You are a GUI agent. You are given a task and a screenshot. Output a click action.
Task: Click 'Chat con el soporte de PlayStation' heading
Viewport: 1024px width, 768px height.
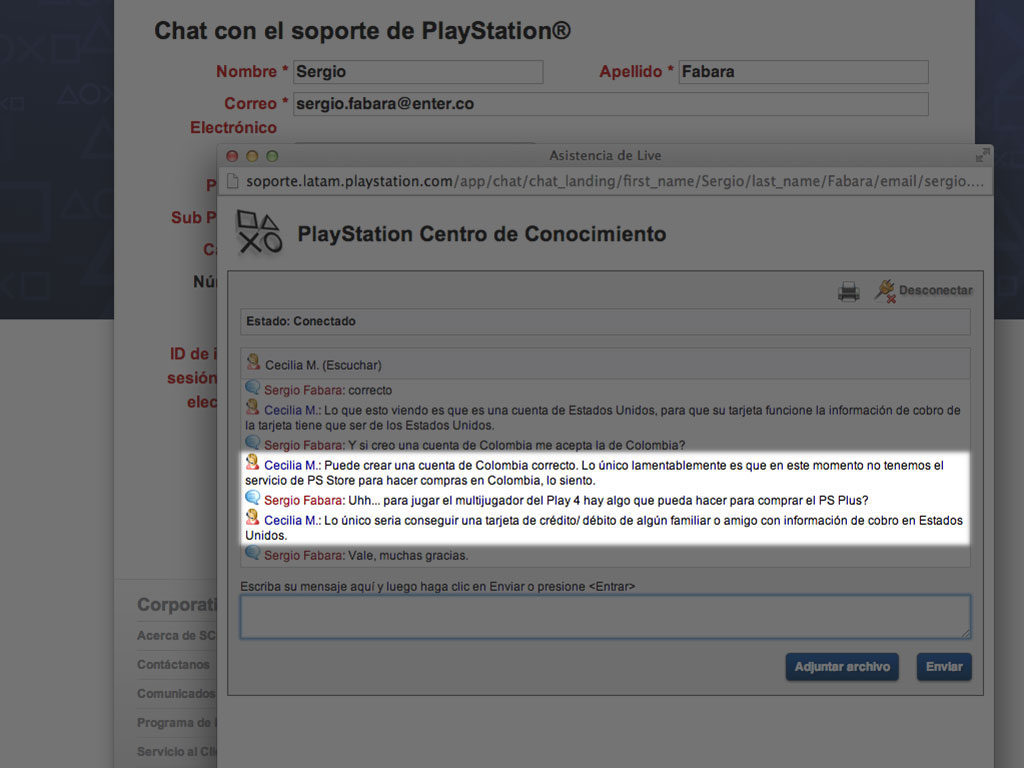point(362,31)
